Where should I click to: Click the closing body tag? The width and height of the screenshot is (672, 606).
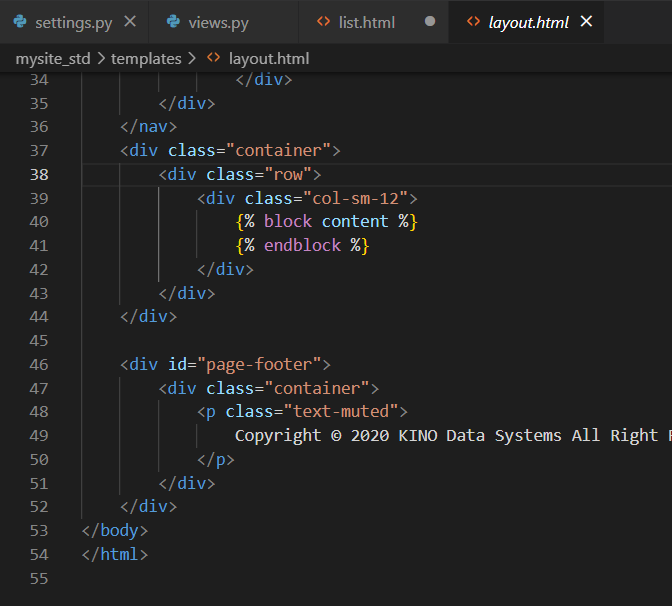pyautogui.click(x=115, y=531)
